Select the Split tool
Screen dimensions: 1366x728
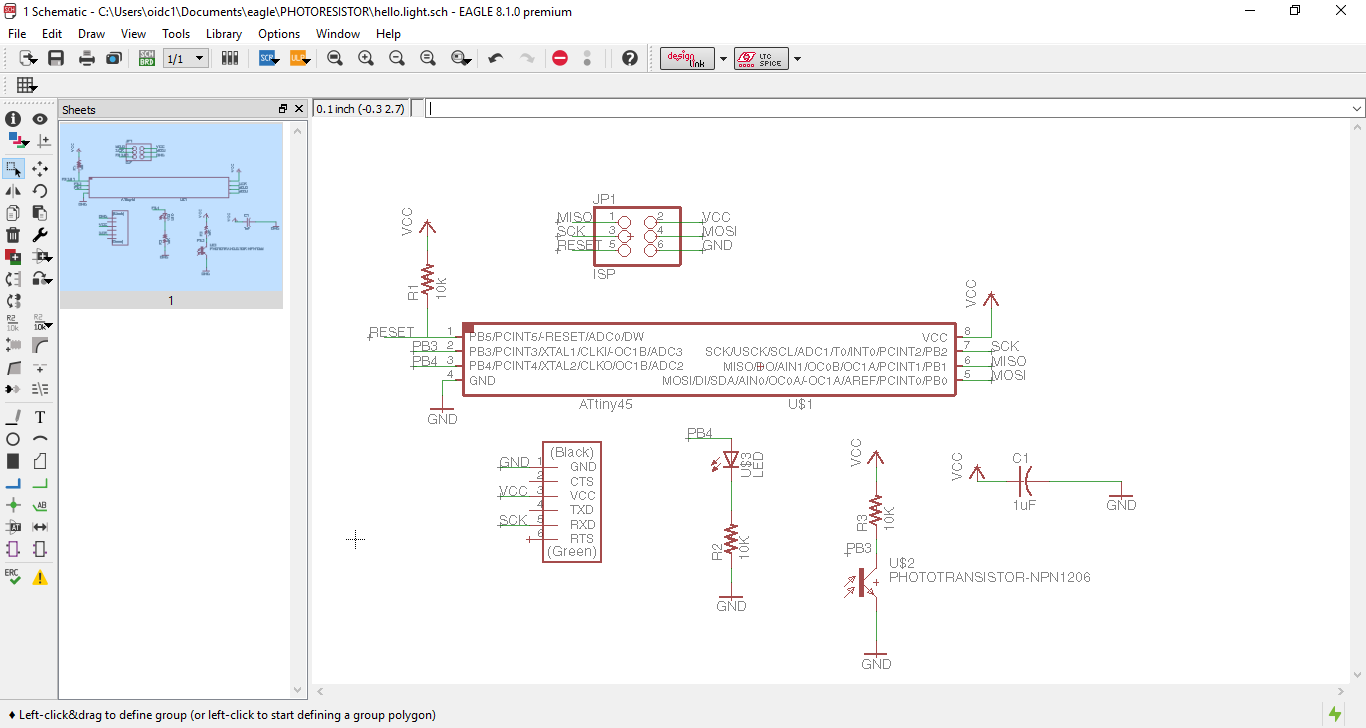tap(13, 367)
